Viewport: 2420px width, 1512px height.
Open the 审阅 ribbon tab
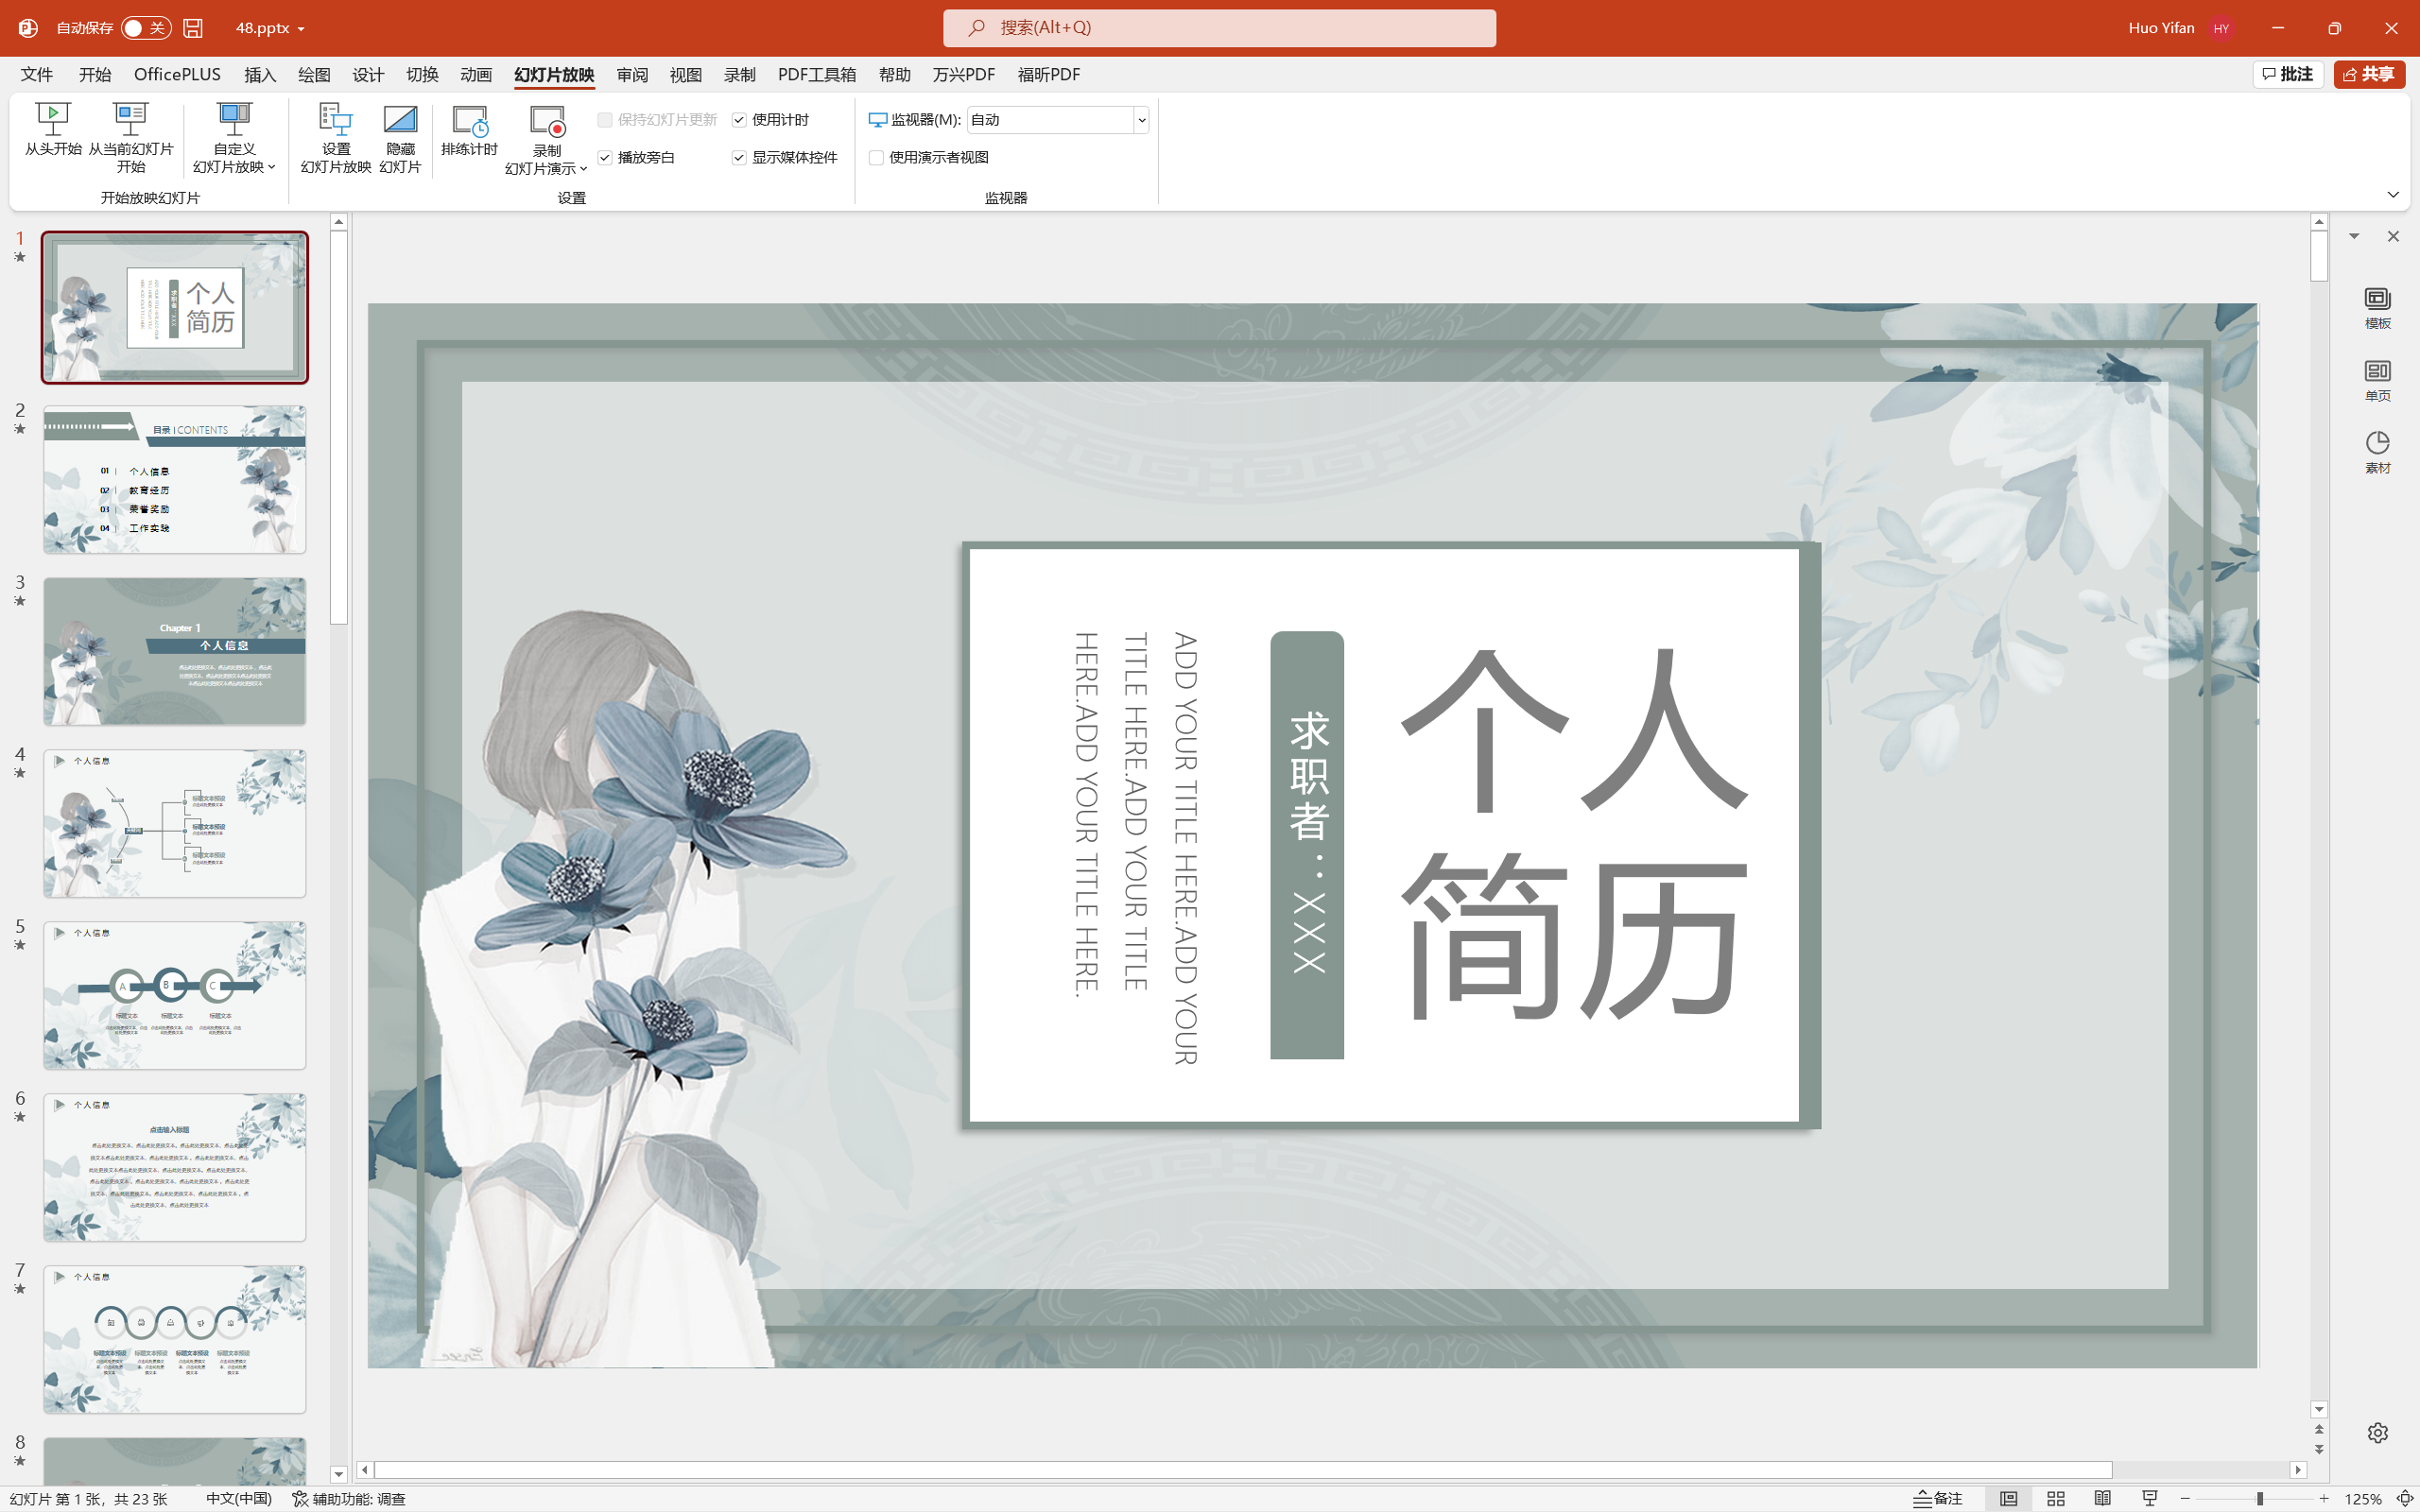(x=631, y=74)
